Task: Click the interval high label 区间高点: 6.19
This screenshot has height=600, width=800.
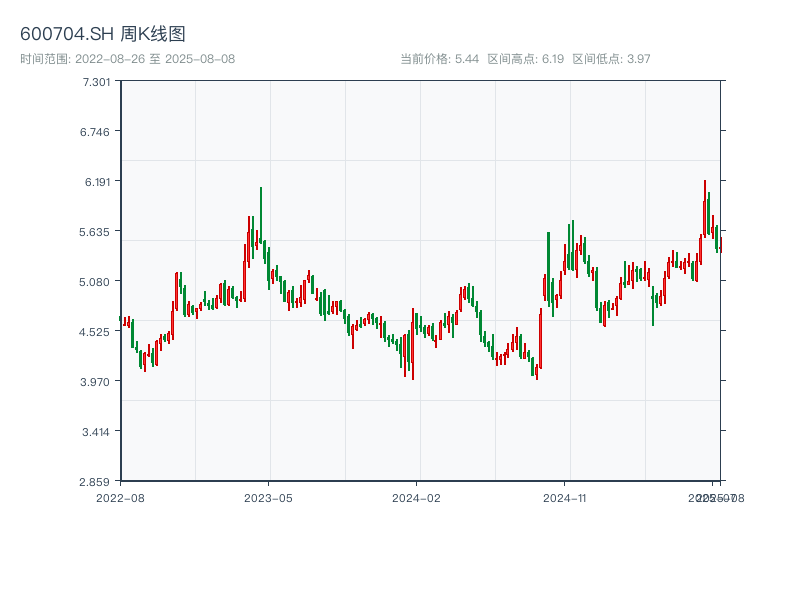Action: (x=526, y=59)
